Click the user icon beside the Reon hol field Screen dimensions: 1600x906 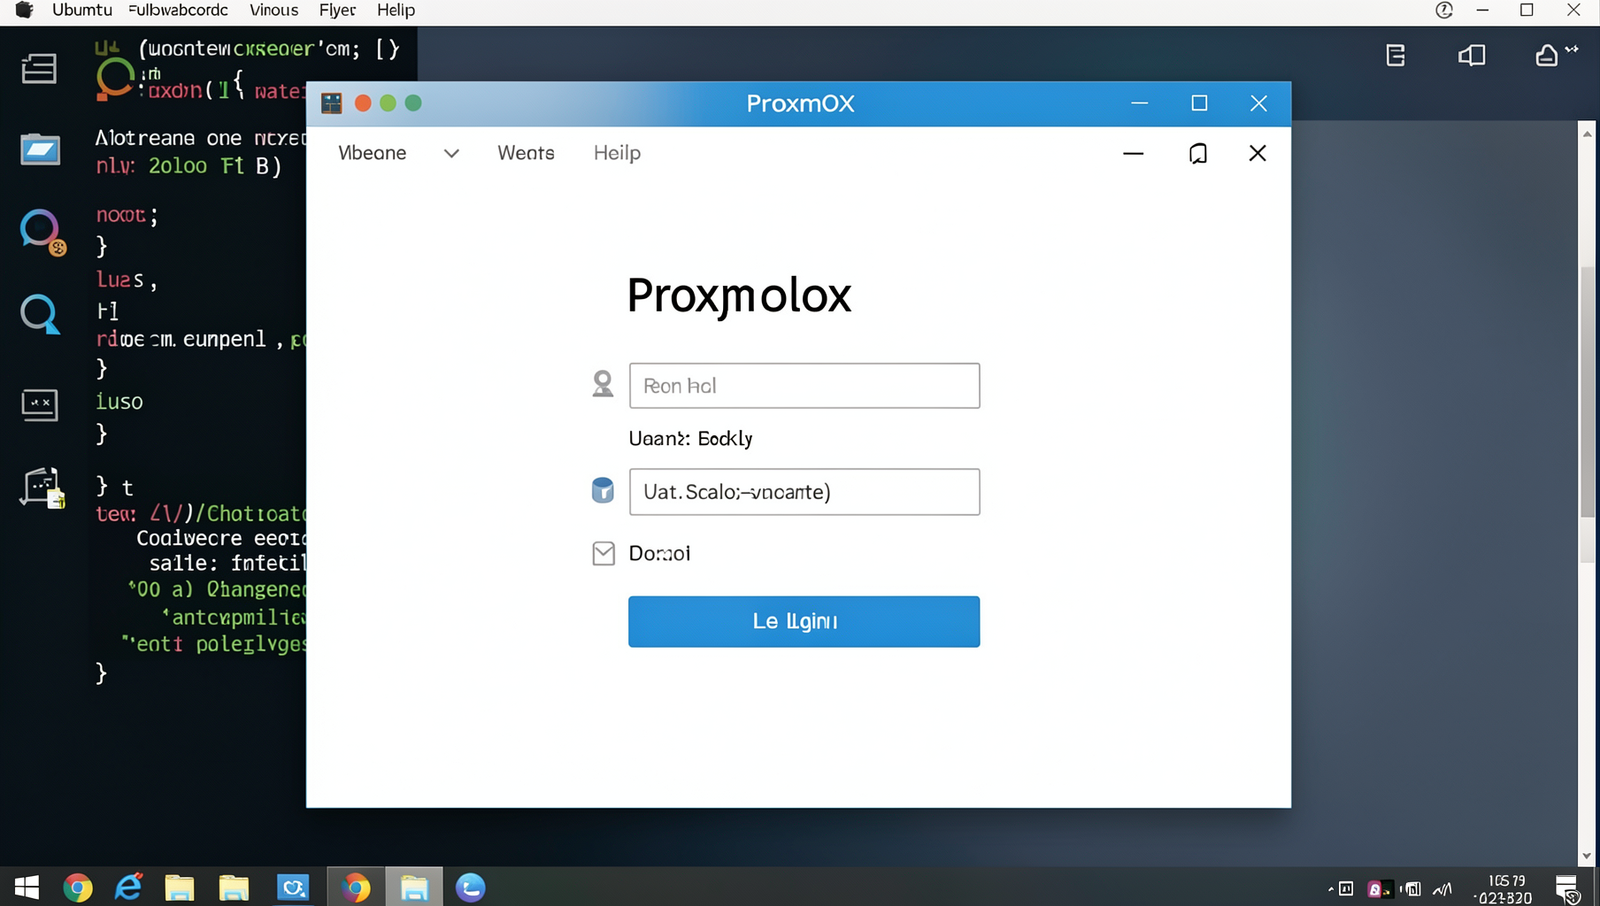point(603,384)
